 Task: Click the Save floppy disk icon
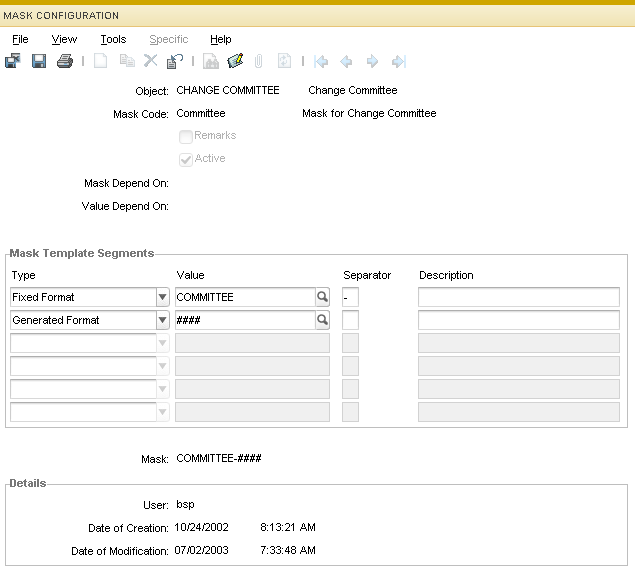[x=39, y=62]
